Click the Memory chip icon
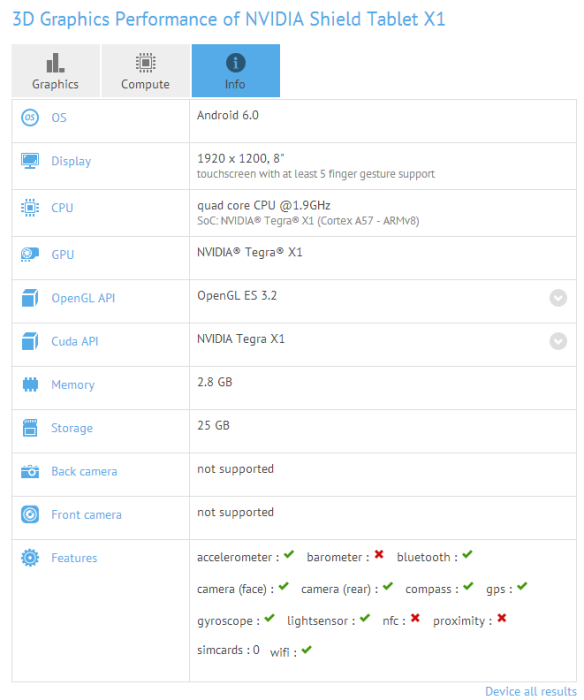 (x=30, y=384)
